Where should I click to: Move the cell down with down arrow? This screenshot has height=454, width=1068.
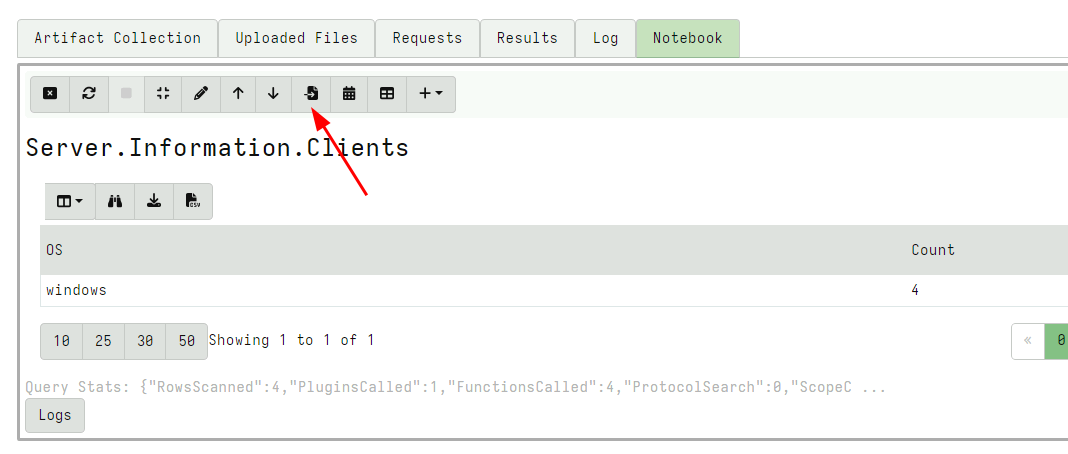[273, 94]
